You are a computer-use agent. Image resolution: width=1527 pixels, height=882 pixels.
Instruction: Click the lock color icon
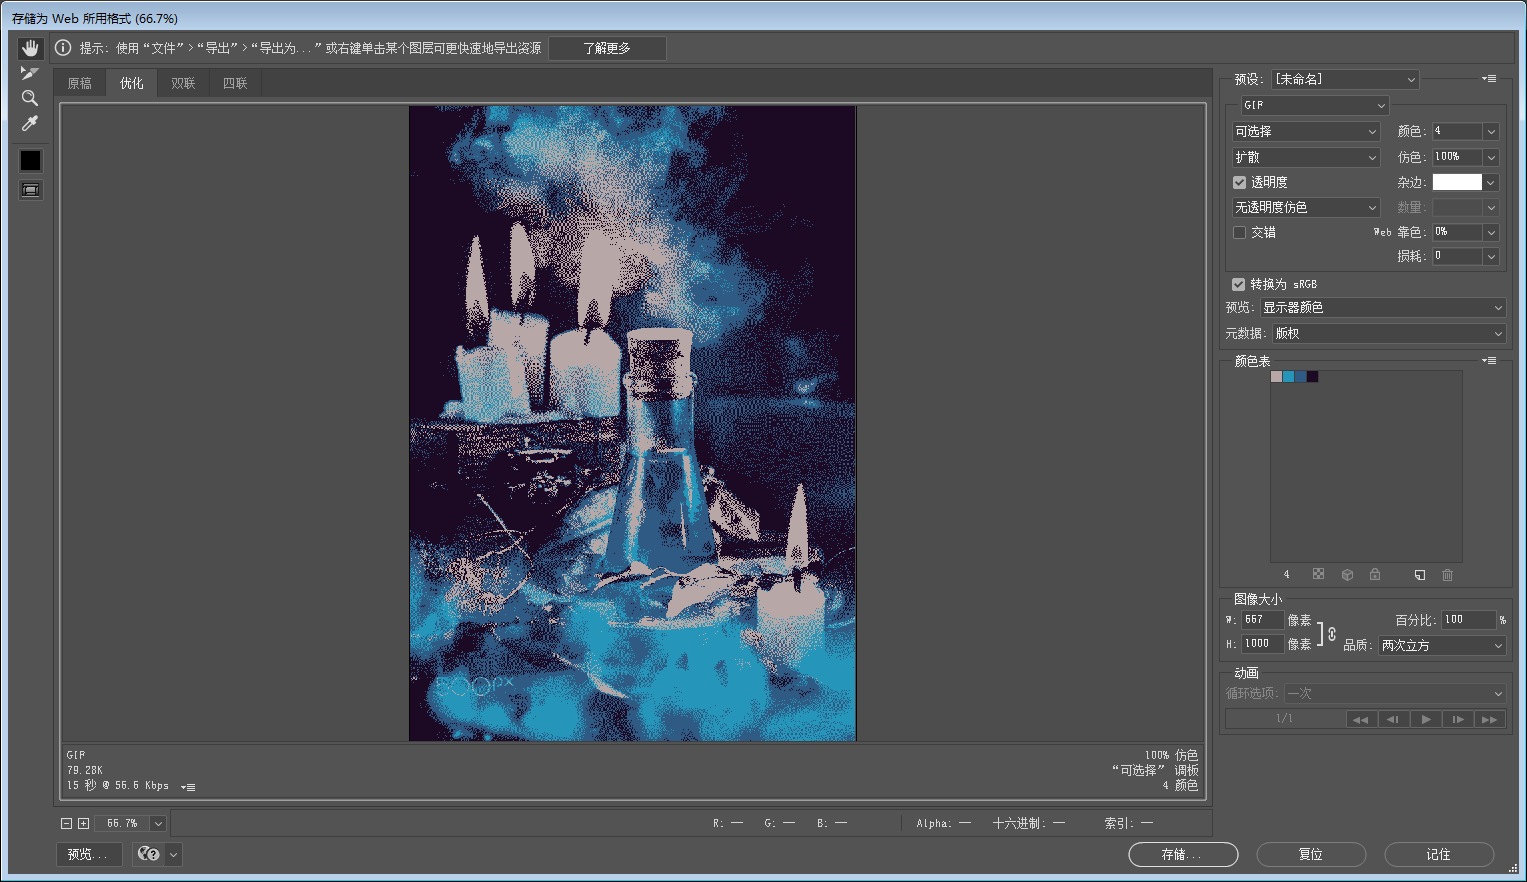(1375, 575)
